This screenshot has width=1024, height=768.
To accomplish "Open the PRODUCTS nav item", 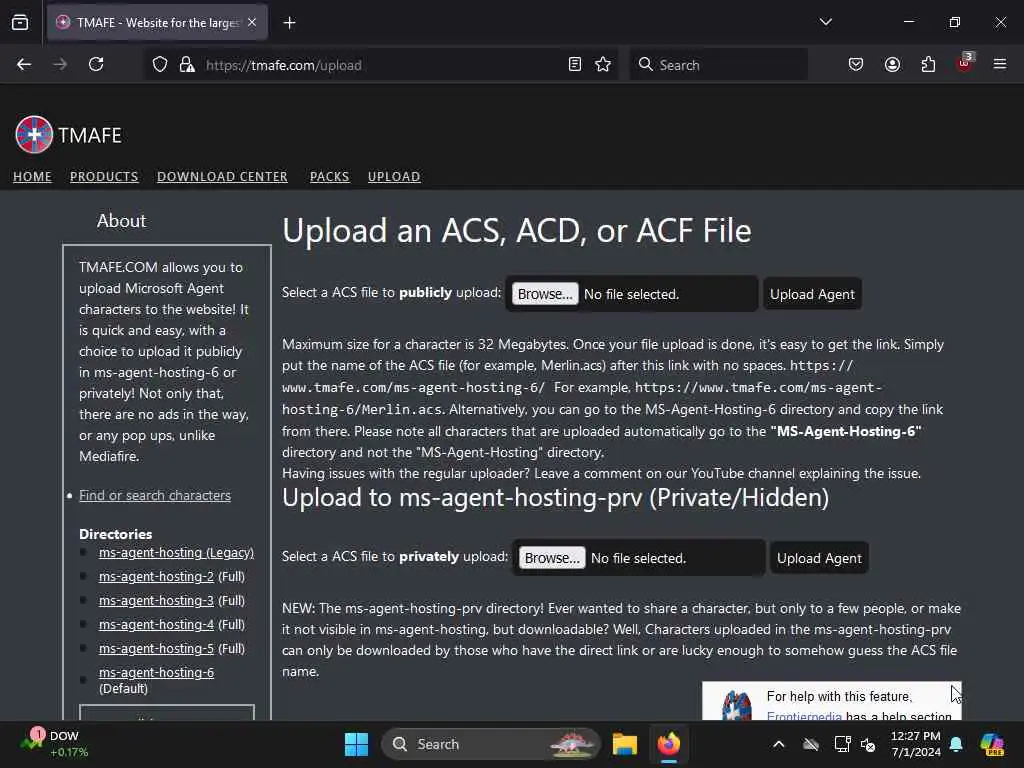I will point(104,176).
